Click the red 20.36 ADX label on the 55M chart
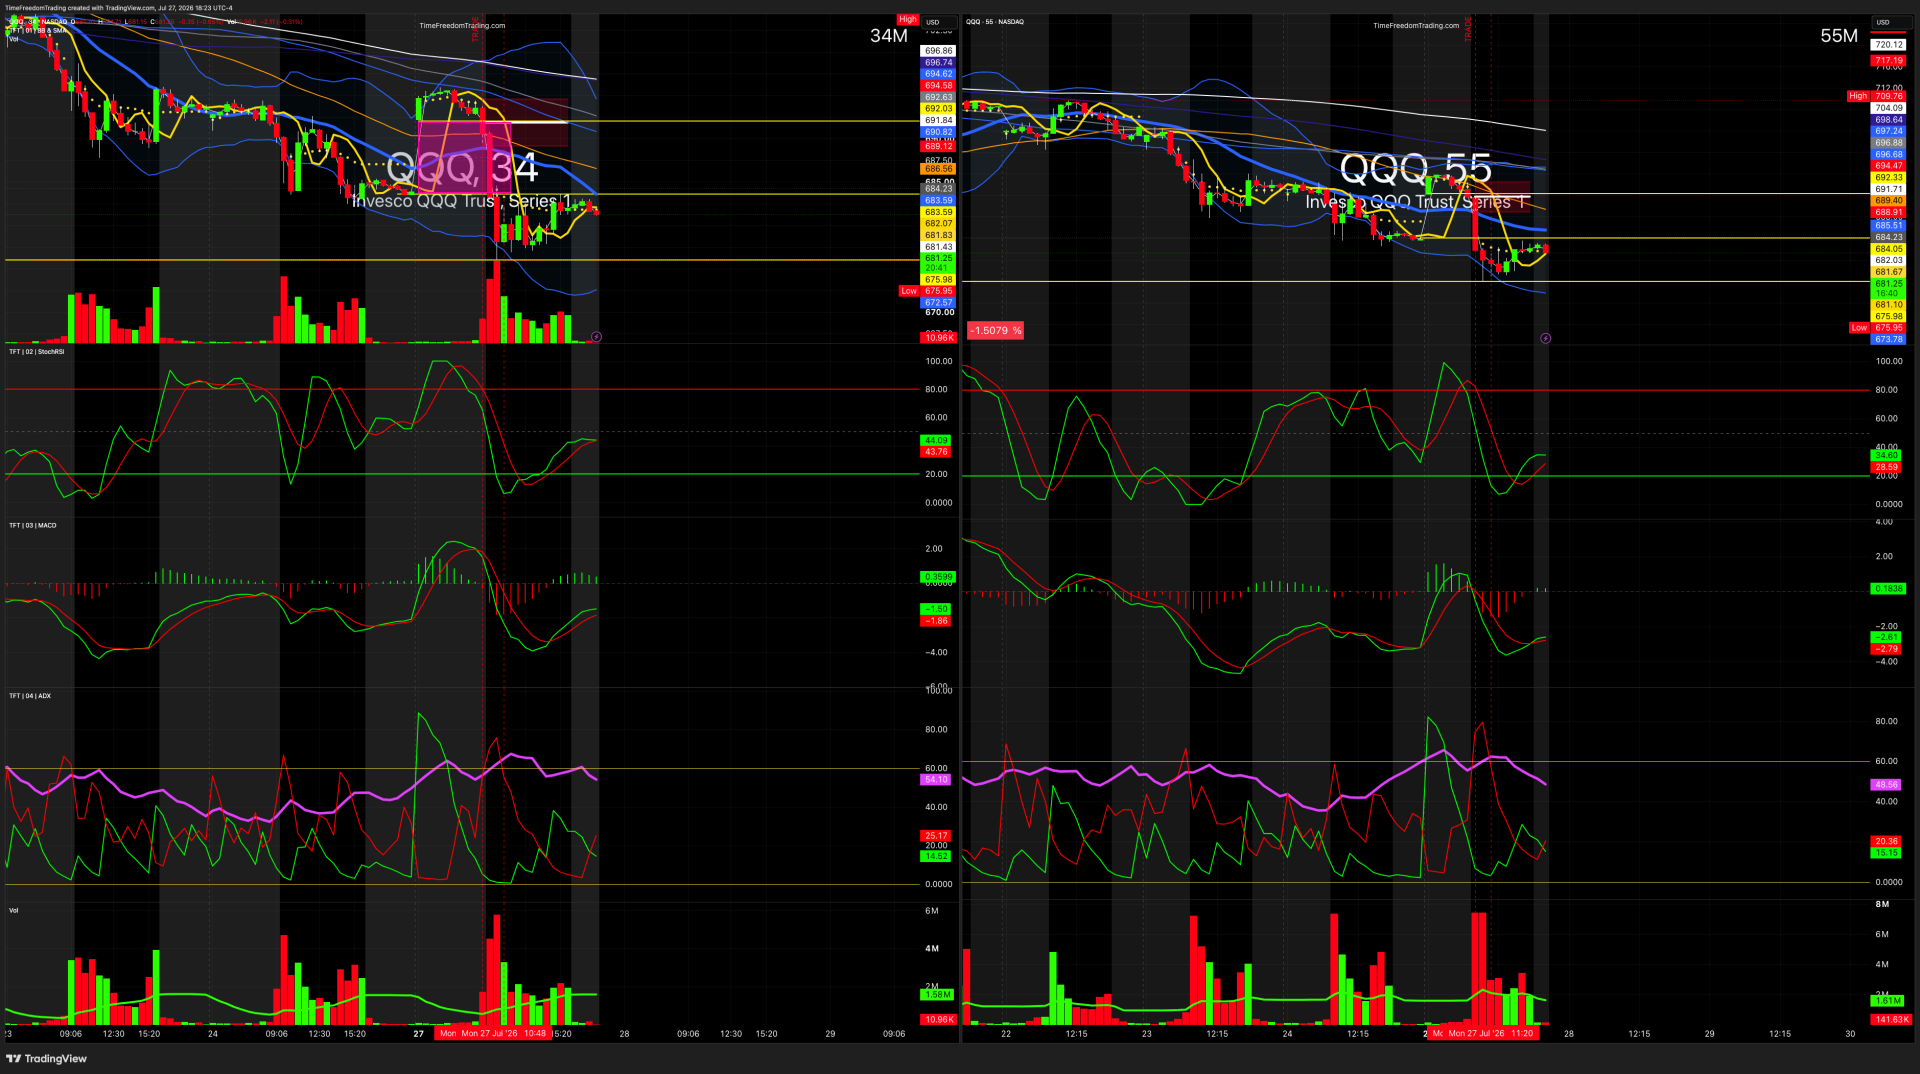This screenshot has height=1074, width=1920. (1886, 842)
